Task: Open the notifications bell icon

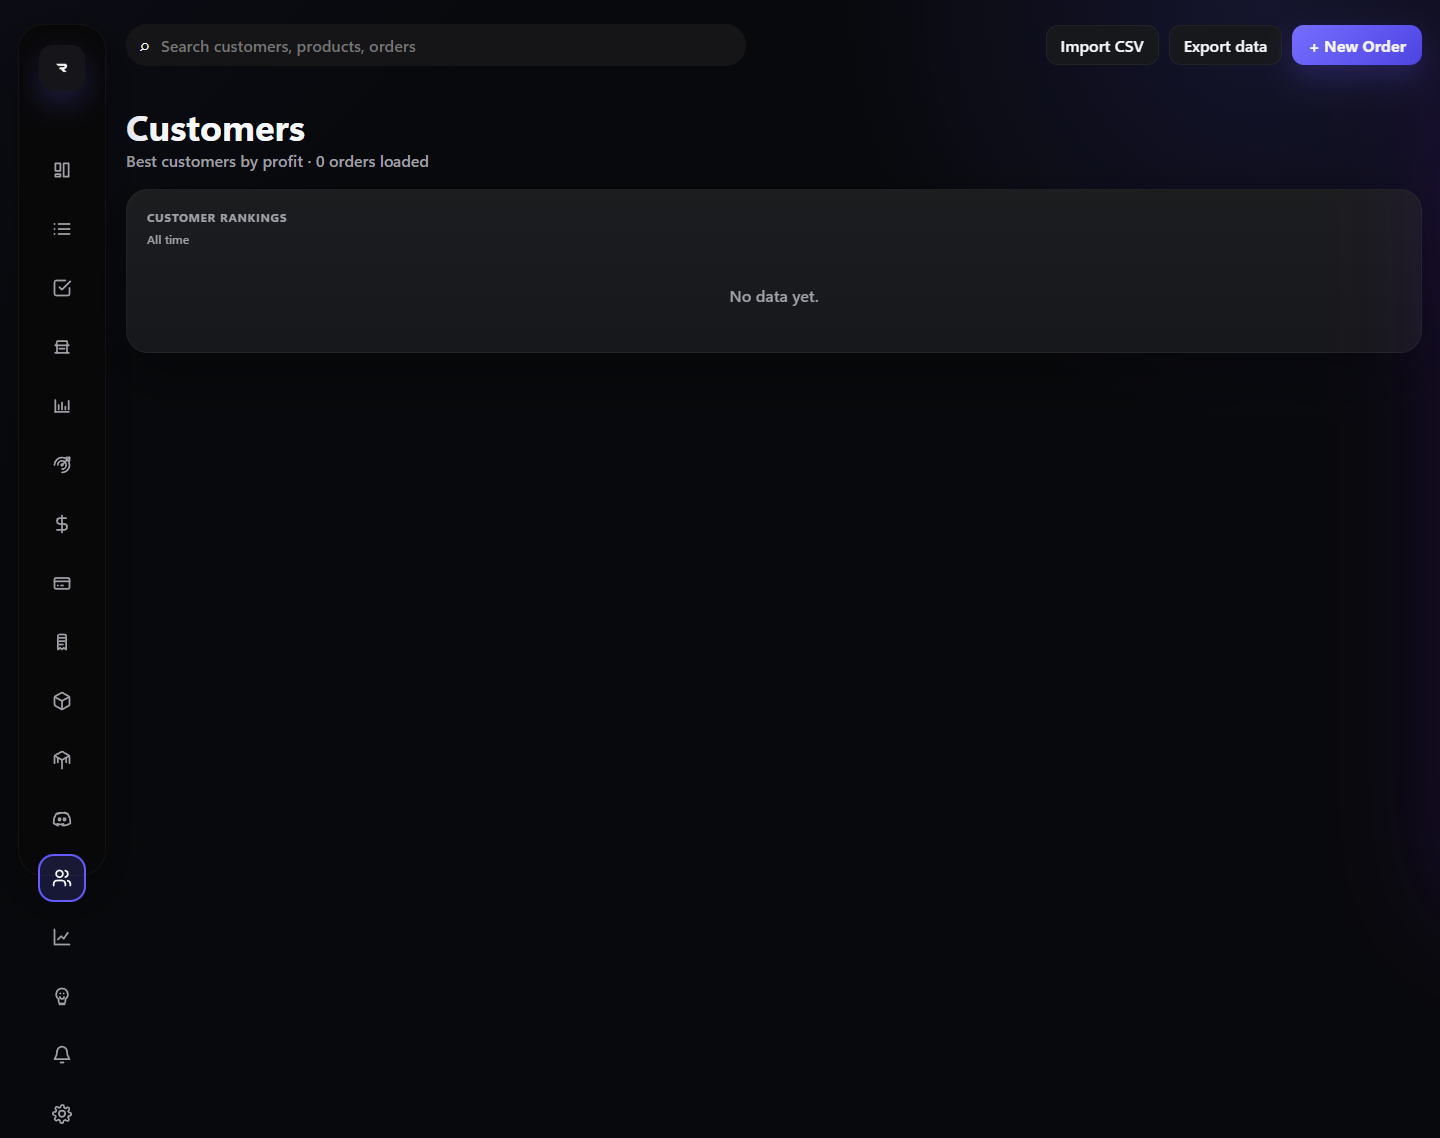Action: (x=62, y=1055)
